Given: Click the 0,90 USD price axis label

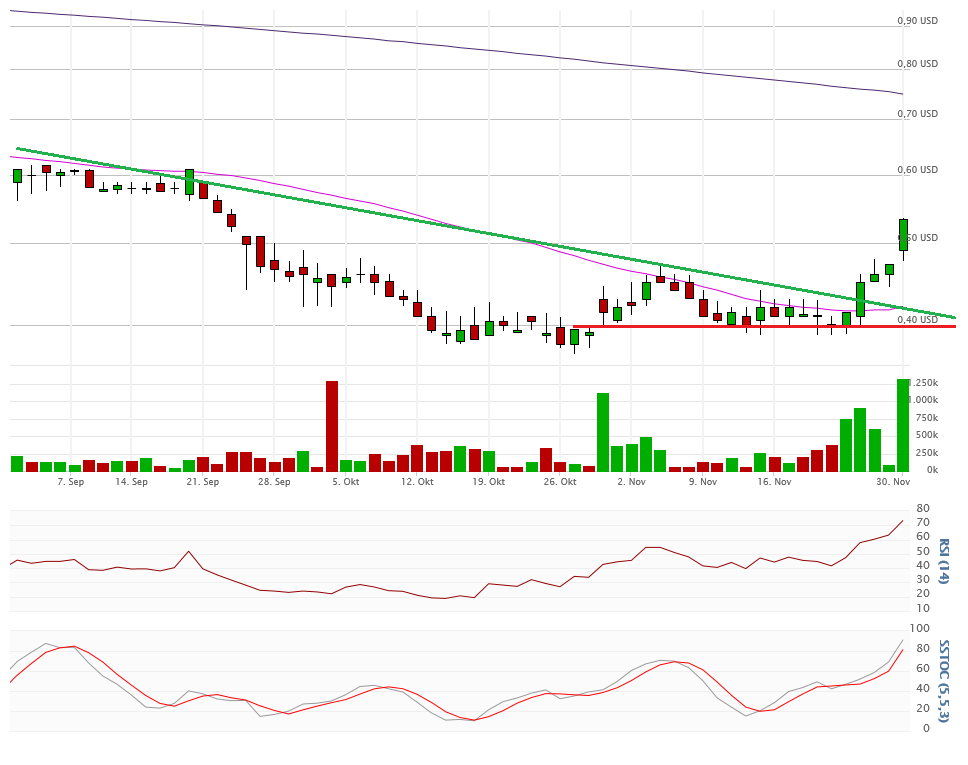Looking at the screenshot, I should click(917, 21).
